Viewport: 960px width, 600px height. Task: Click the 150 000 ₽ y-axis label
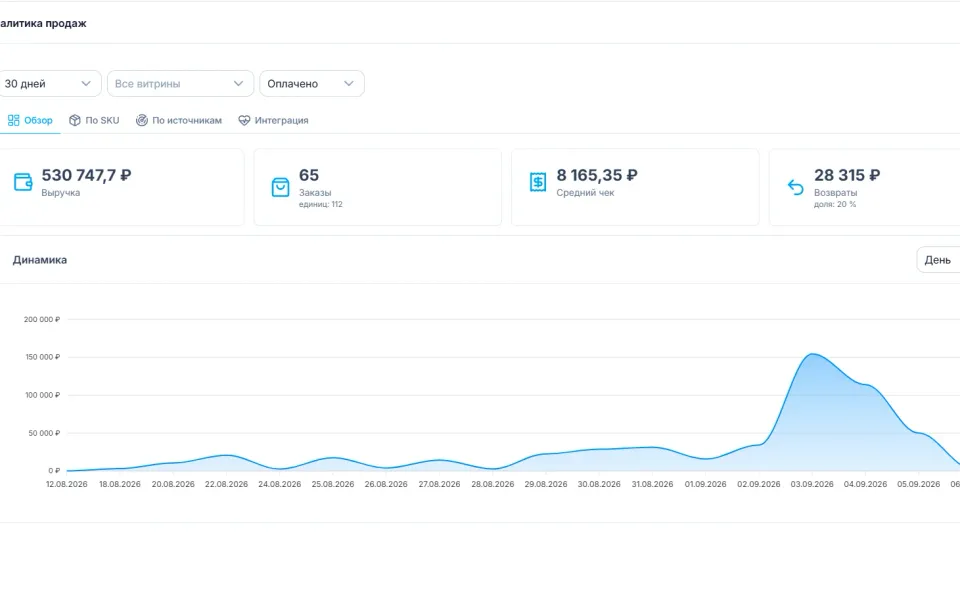(x=42, y=357)
